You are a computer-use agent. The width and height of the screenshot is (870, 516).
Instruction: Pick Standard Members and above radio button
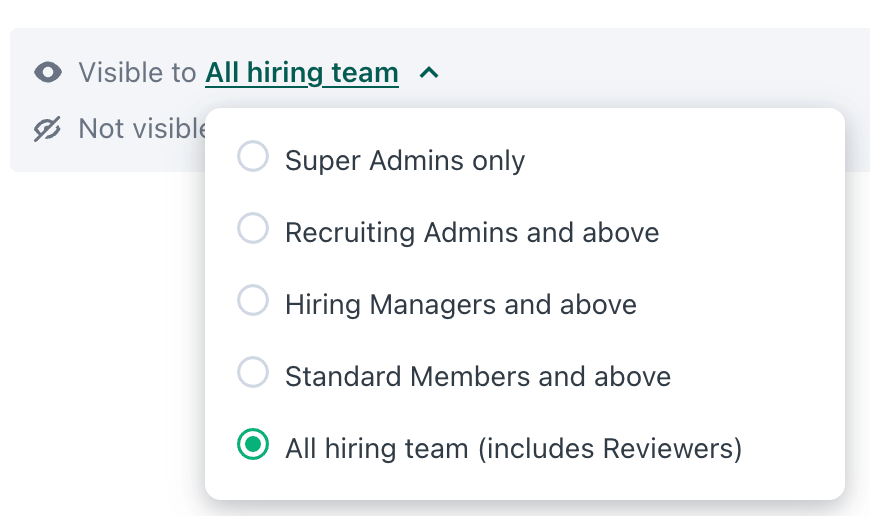[253, 372]
